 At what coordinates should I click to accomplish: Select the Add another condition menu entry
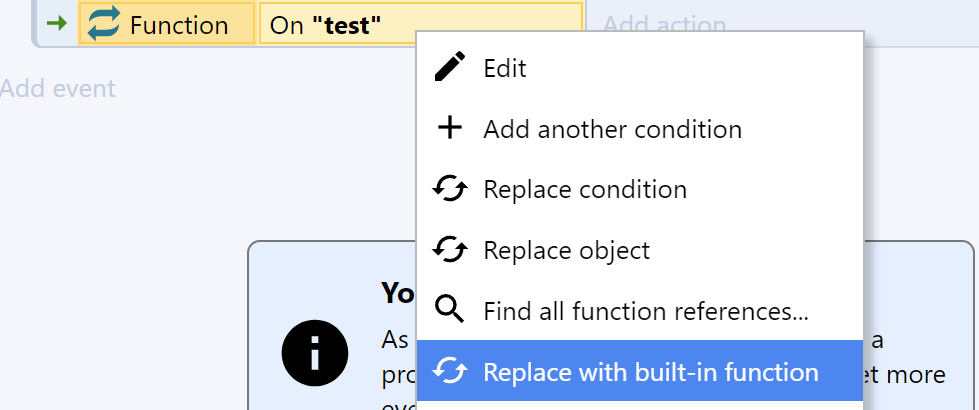pos(640,129)
